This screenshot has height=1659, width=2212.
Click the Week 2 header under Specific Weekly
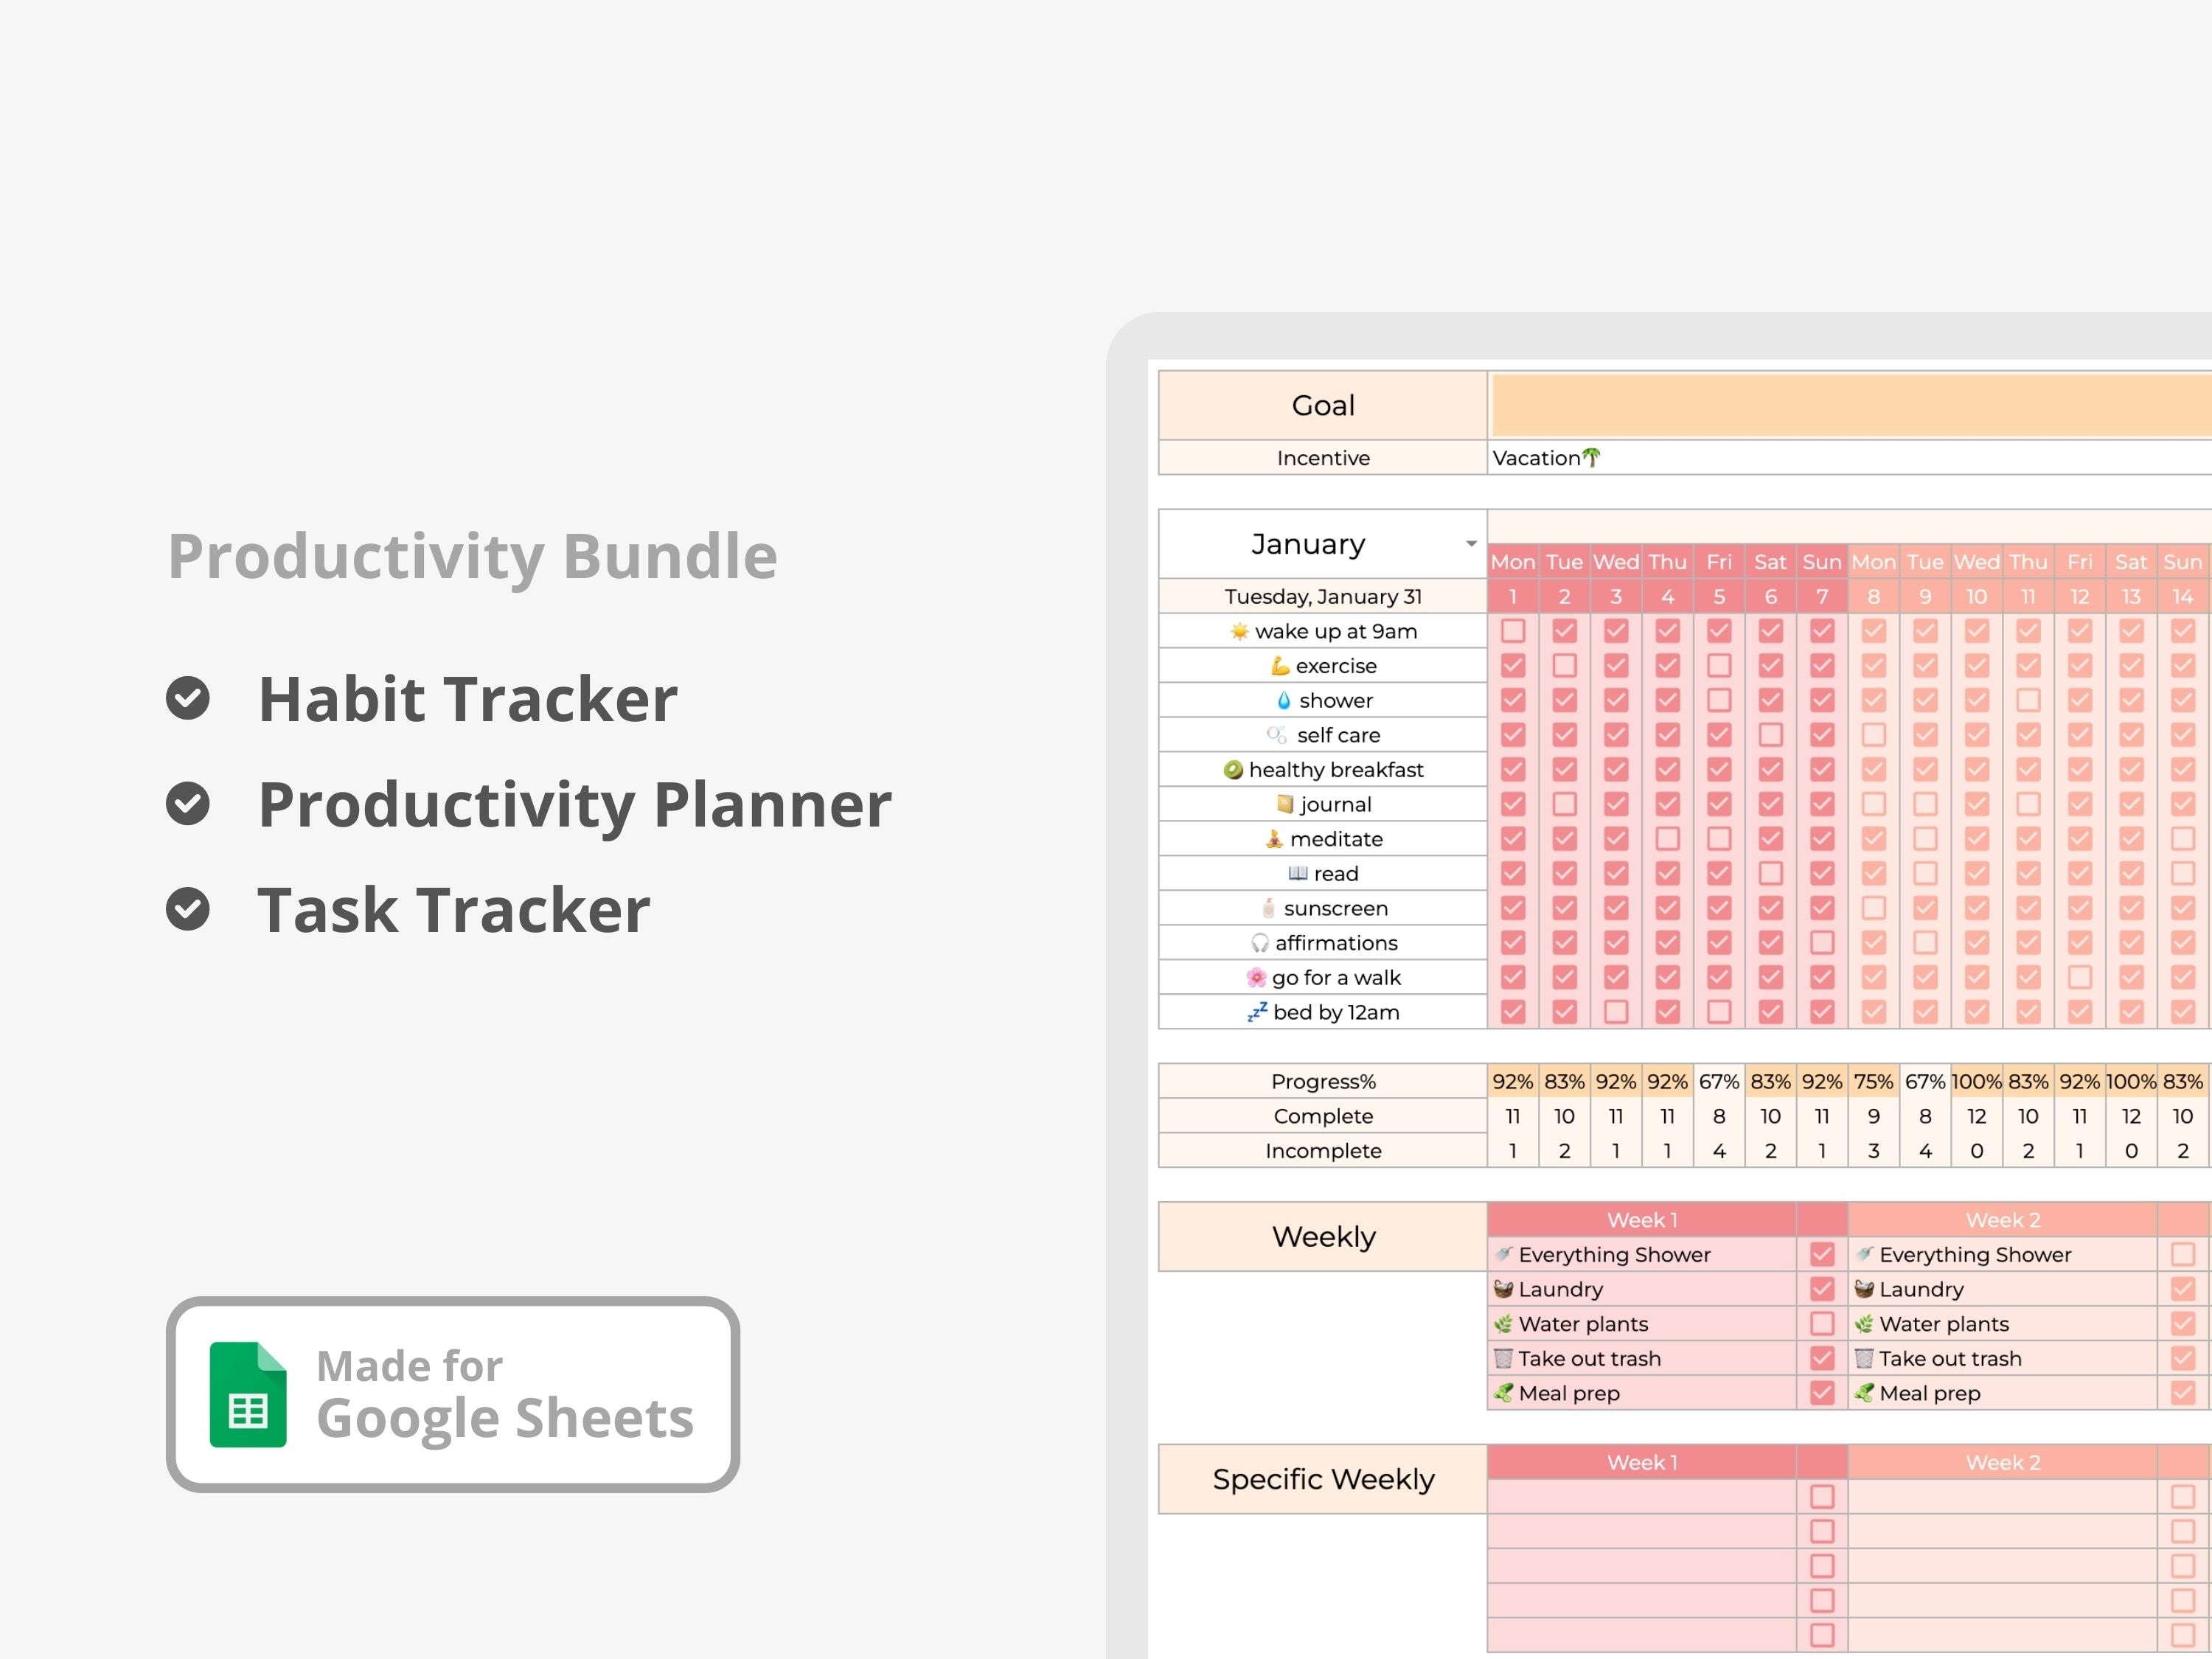click(2002, 1462)
